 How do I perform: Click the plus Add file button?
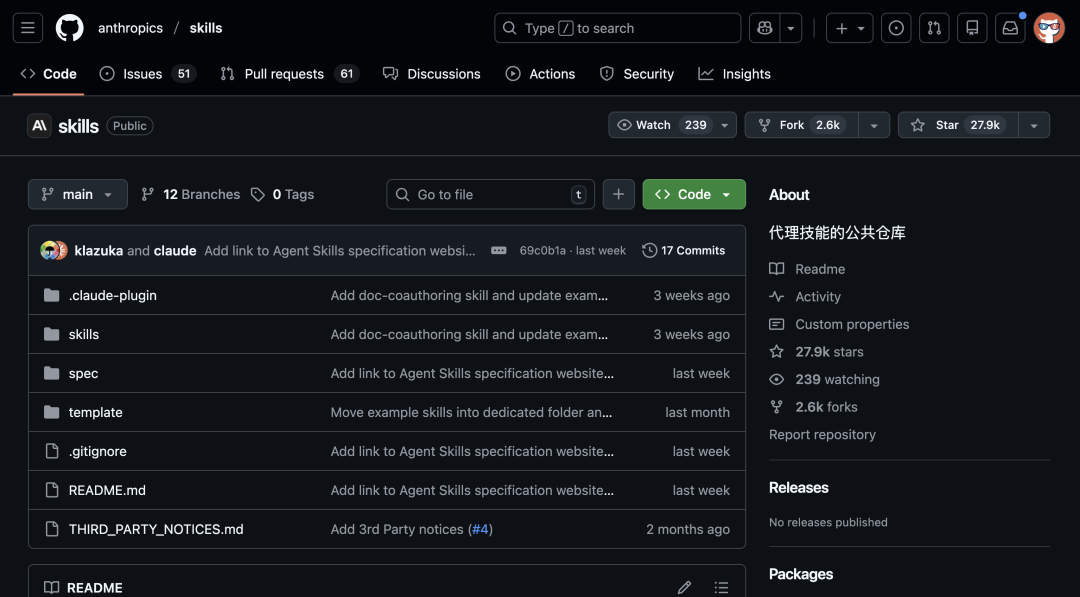pyautogui.click(x=619, y=194)
